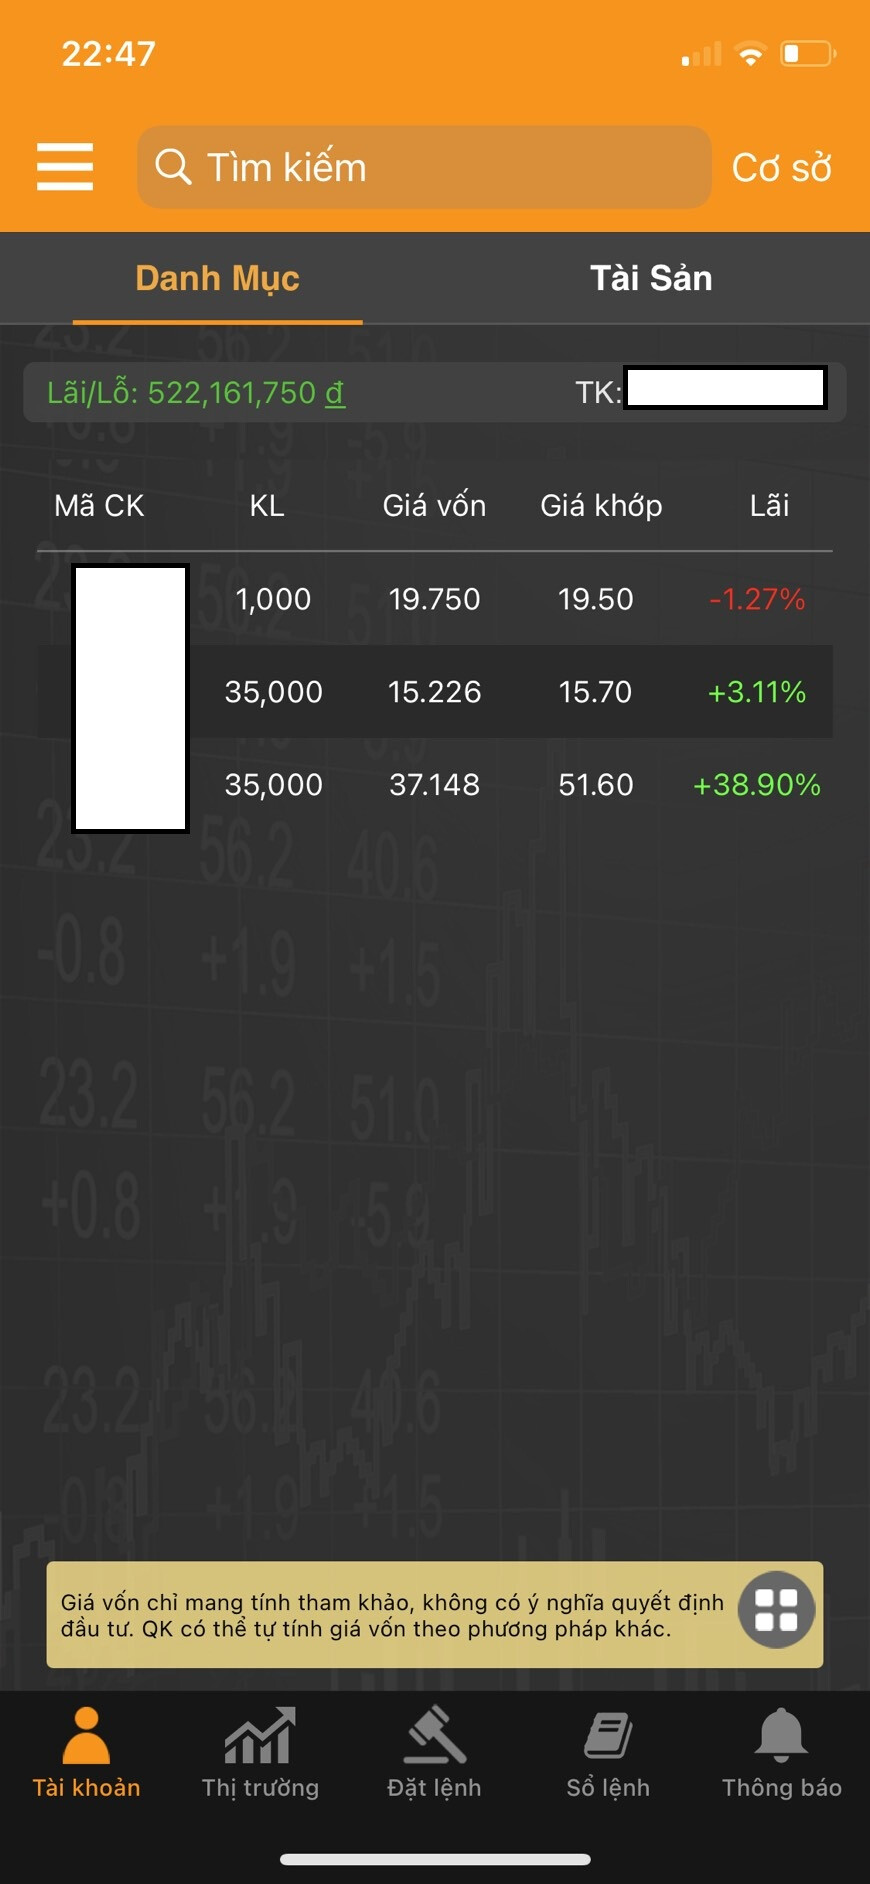This screenshot has height=1884, width=870.
Task: Open Sổ lệnh order book icon
Action: 608,1736
